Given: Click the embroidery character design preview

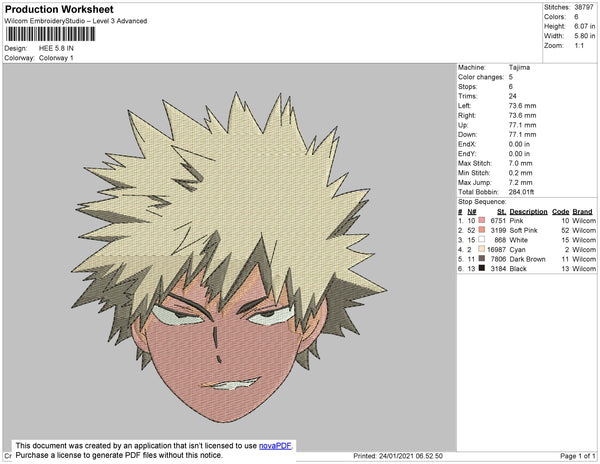Looking at the screenshot, I should pyautogui.click(x=229, y=257).
